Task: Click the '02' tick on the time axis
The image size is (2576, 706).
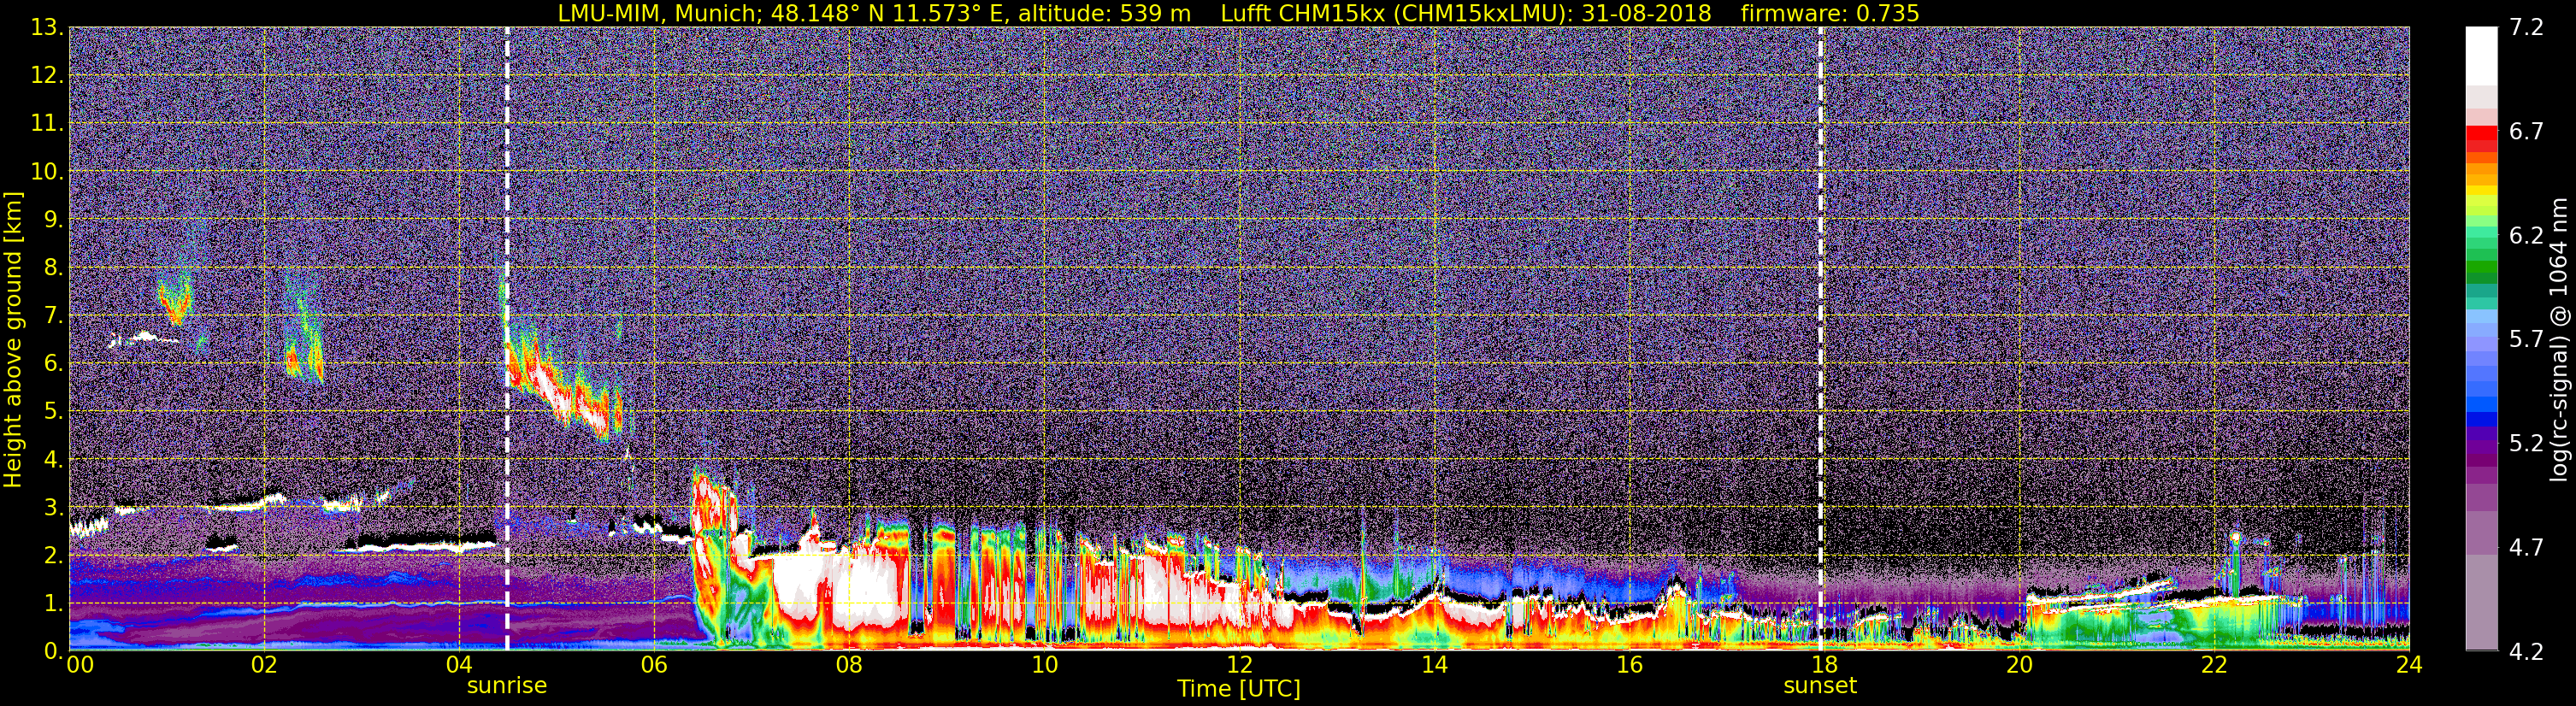Action: 263,665
